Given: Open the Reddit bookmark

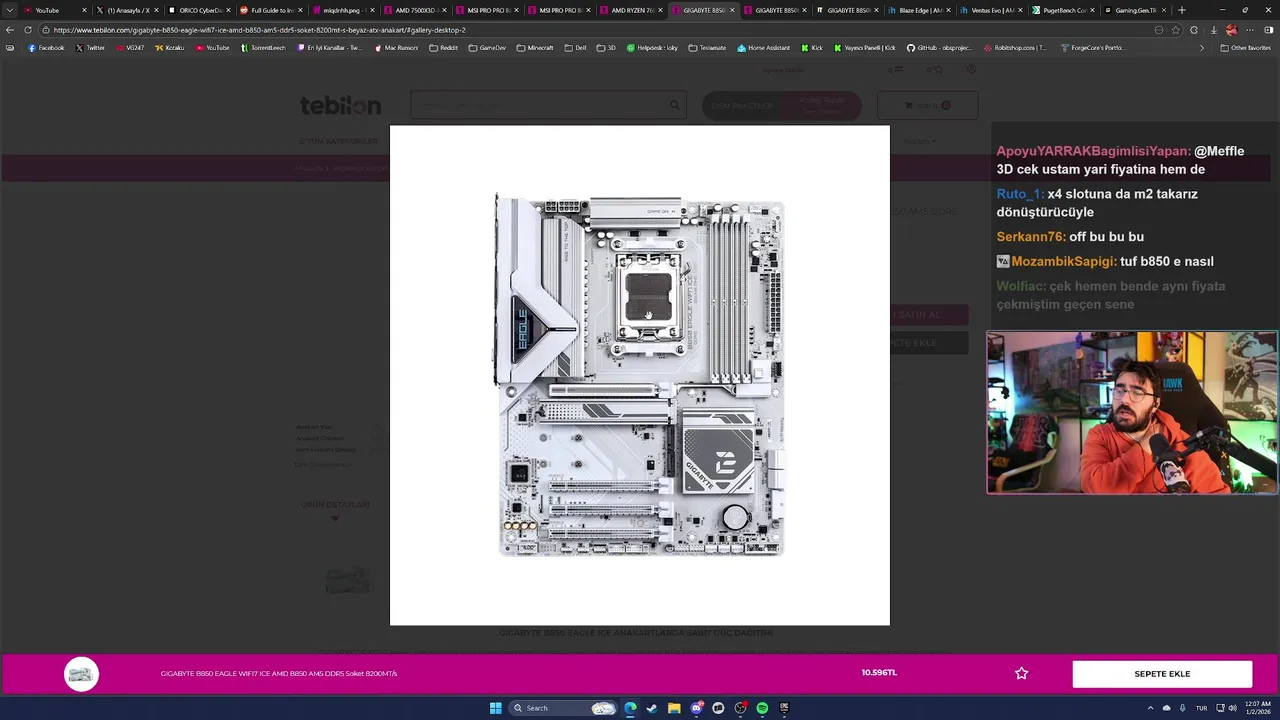Looking at the screenshot, I should [x=443, y=48].
